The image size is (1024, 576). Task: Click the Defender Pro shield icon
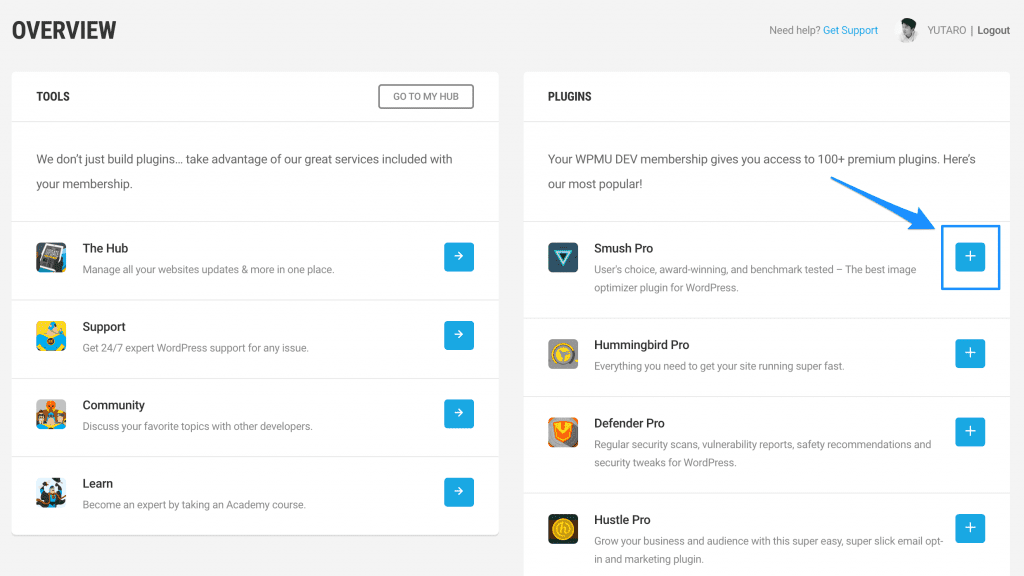(563, 432)
